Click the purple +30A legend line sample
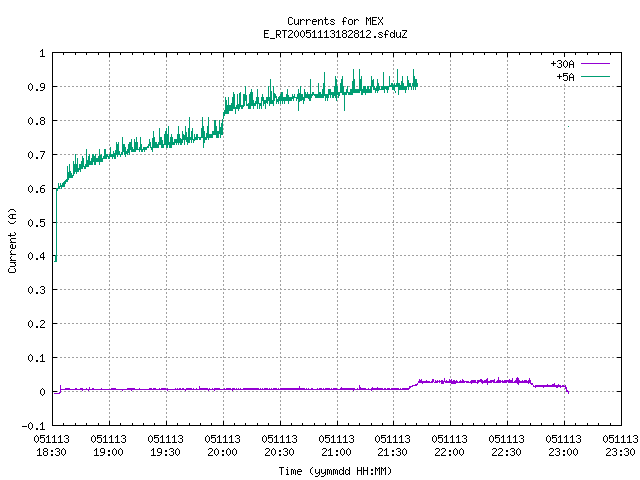 coord(595,64)
